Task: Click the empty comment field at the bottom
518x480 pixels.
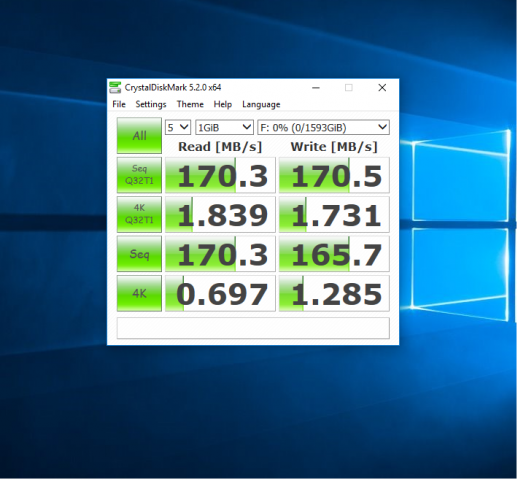Action: pos(253,328)
